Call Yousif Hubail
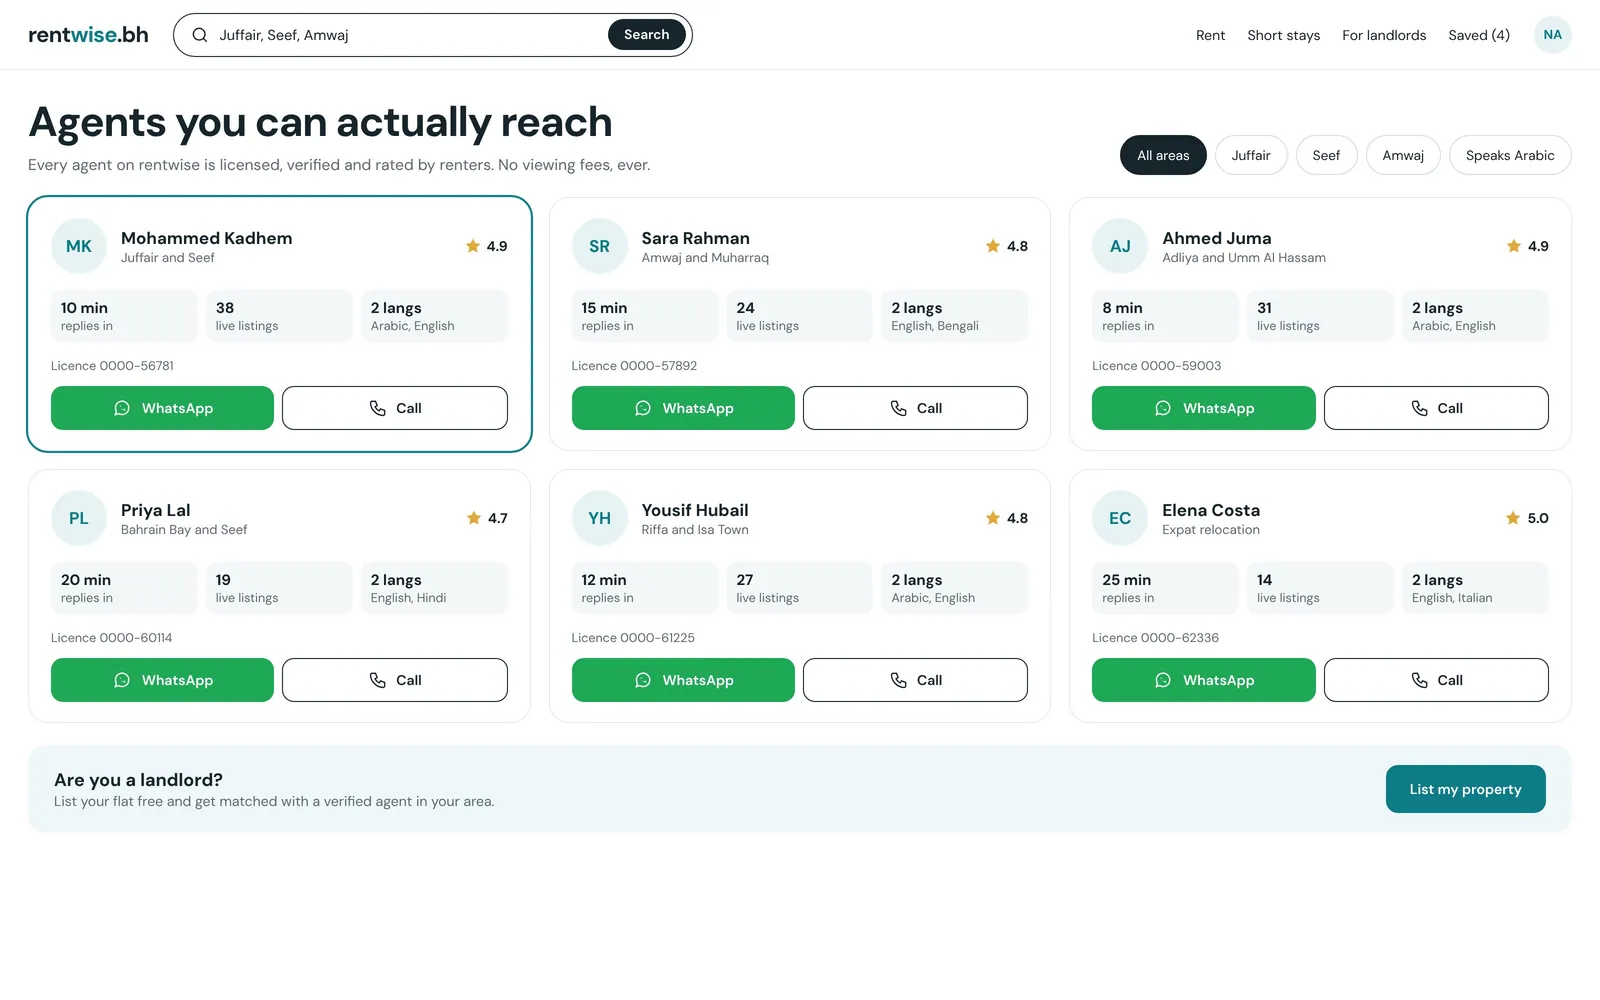 pos(915,680)
